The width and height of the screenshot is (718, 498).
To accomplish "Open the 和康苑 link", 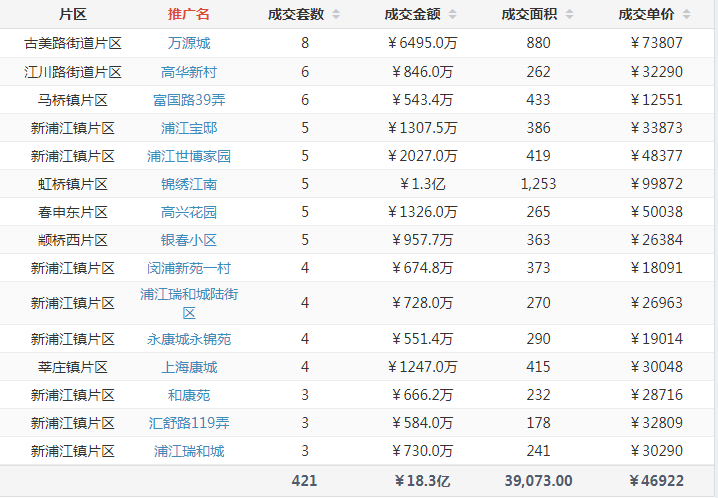I will pyautogui.click(x=189, y=395).
